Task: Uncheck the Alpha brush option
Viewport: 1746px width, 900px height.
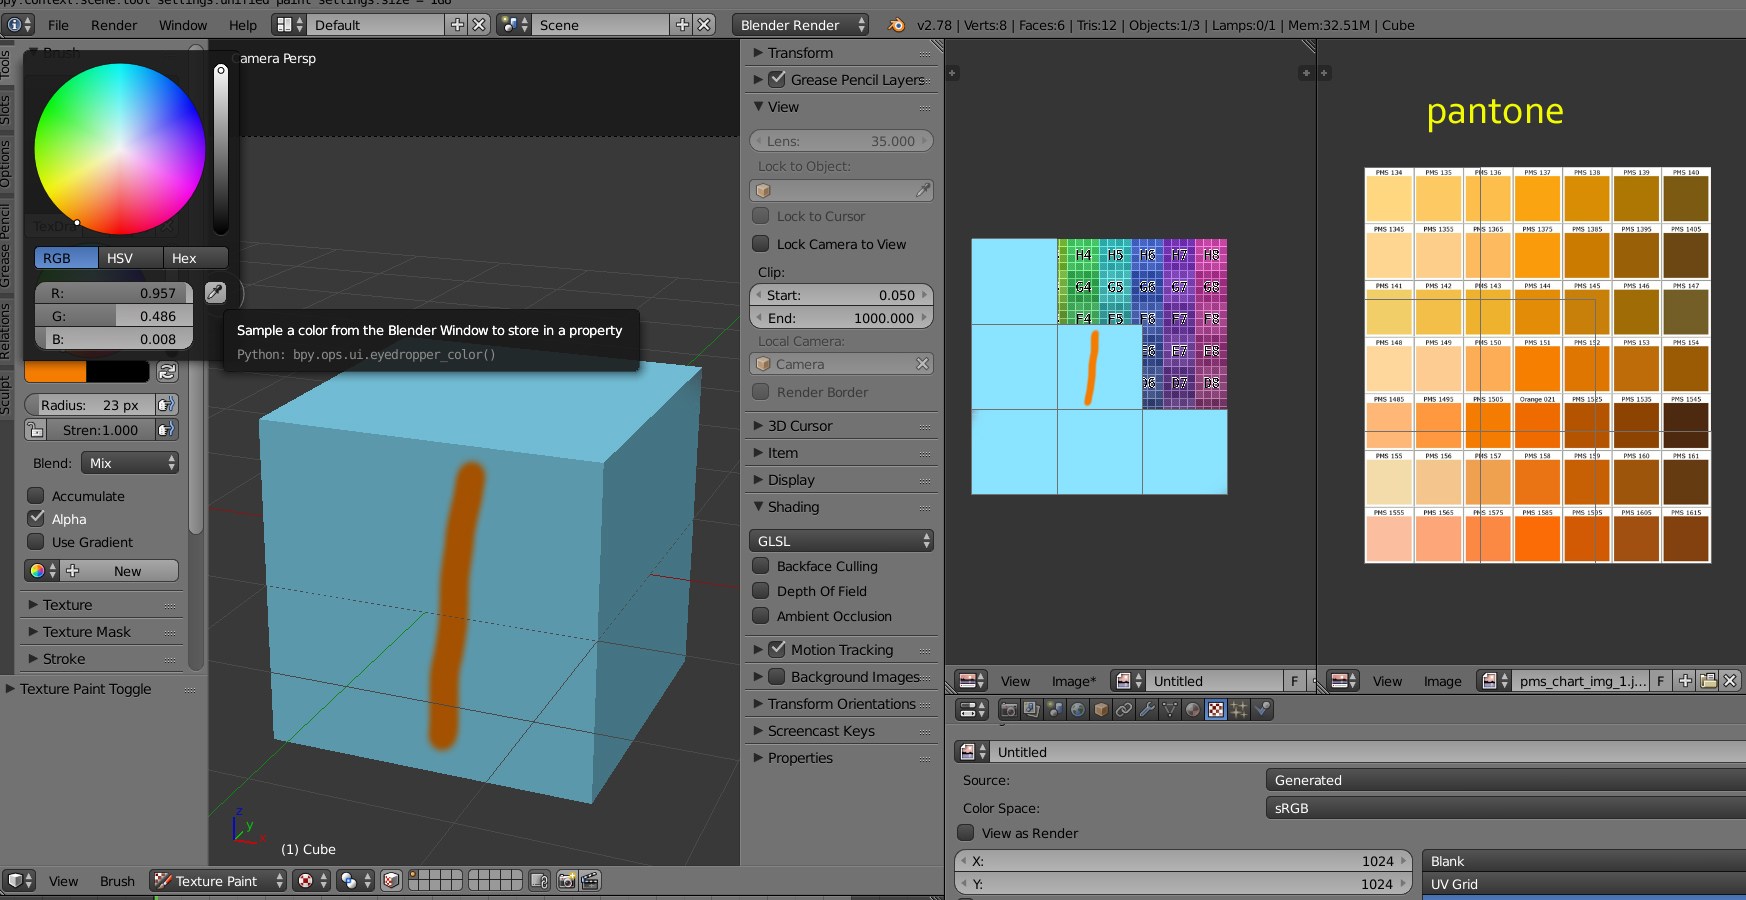Action: coord(36,519)
